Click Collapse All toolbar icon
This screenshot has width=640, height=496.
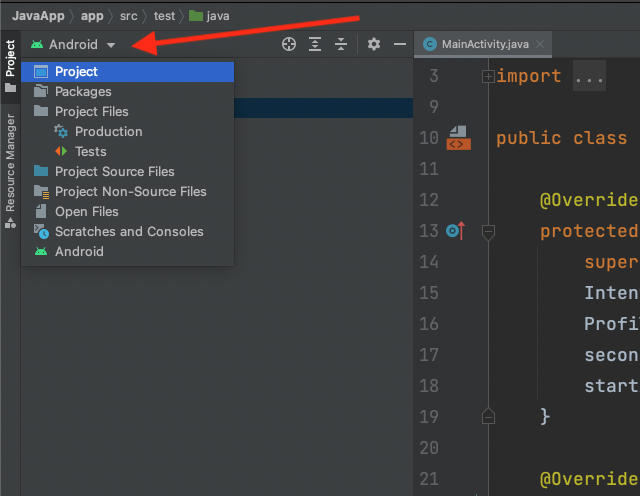click(x=341, y=44)
